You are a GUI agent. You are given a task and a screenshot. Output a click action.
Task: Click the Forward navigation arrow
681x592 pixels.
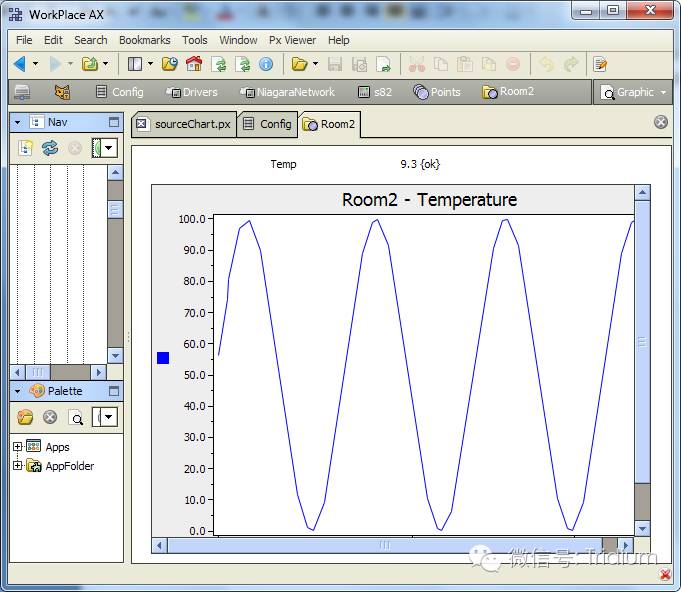point(55,64)
